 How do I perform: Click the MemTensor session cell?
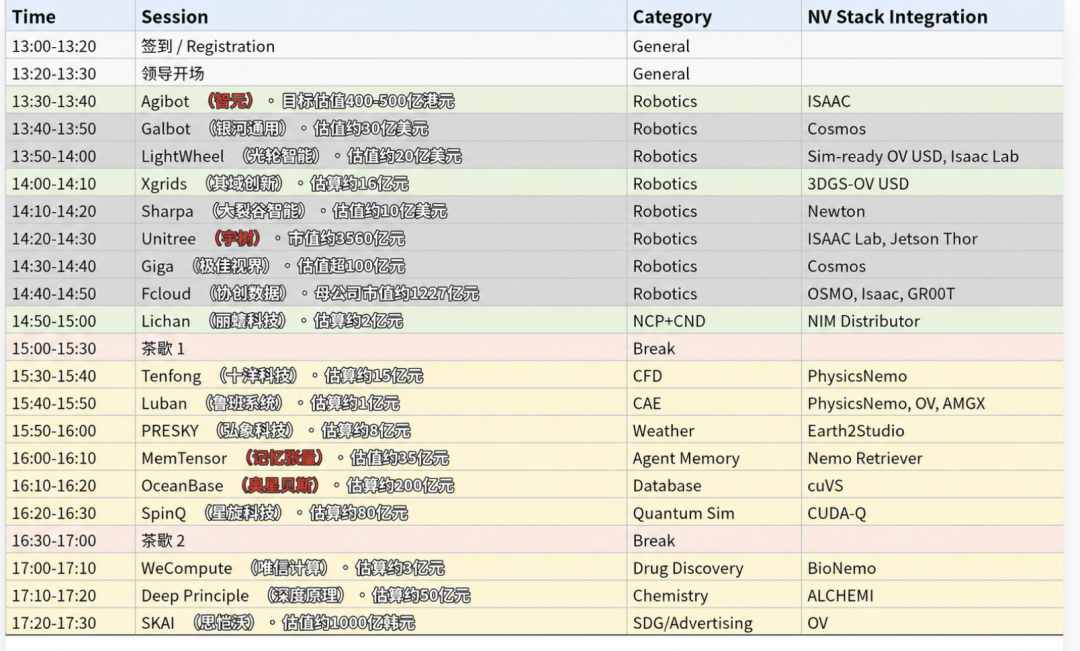pos(381,457)
